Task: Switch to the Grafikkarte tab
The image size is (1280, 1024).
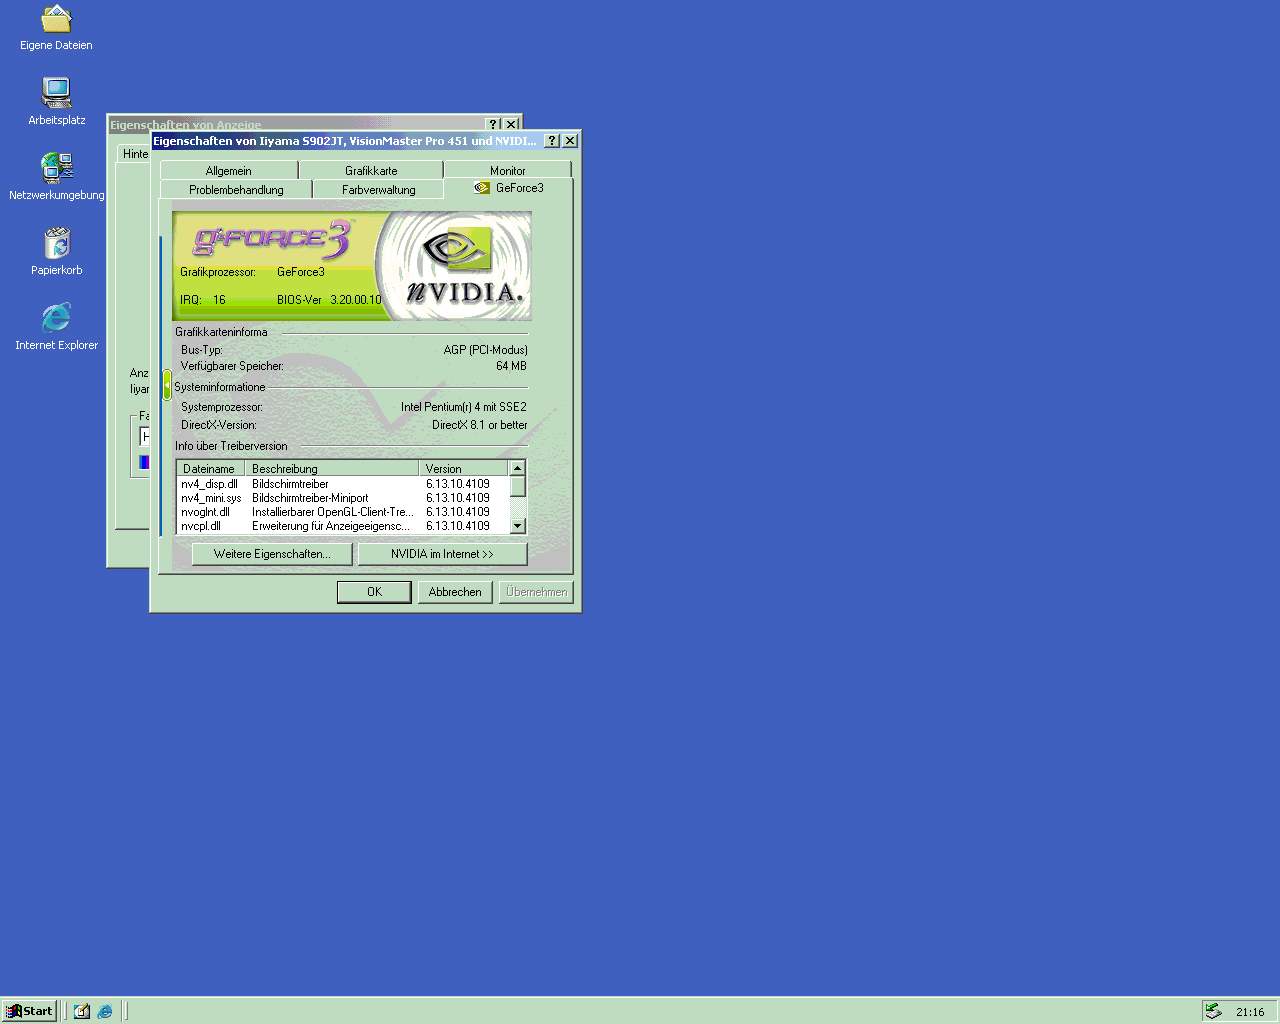Action: (x=371, y=171)
